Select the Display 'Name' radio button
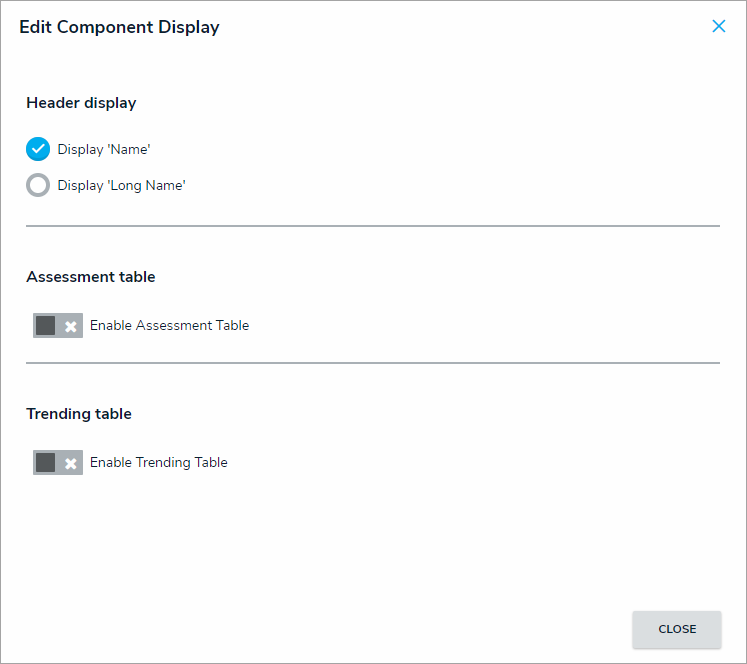Image resolution: width=747 pixels, height=664 pixels. tap(38, 149)
